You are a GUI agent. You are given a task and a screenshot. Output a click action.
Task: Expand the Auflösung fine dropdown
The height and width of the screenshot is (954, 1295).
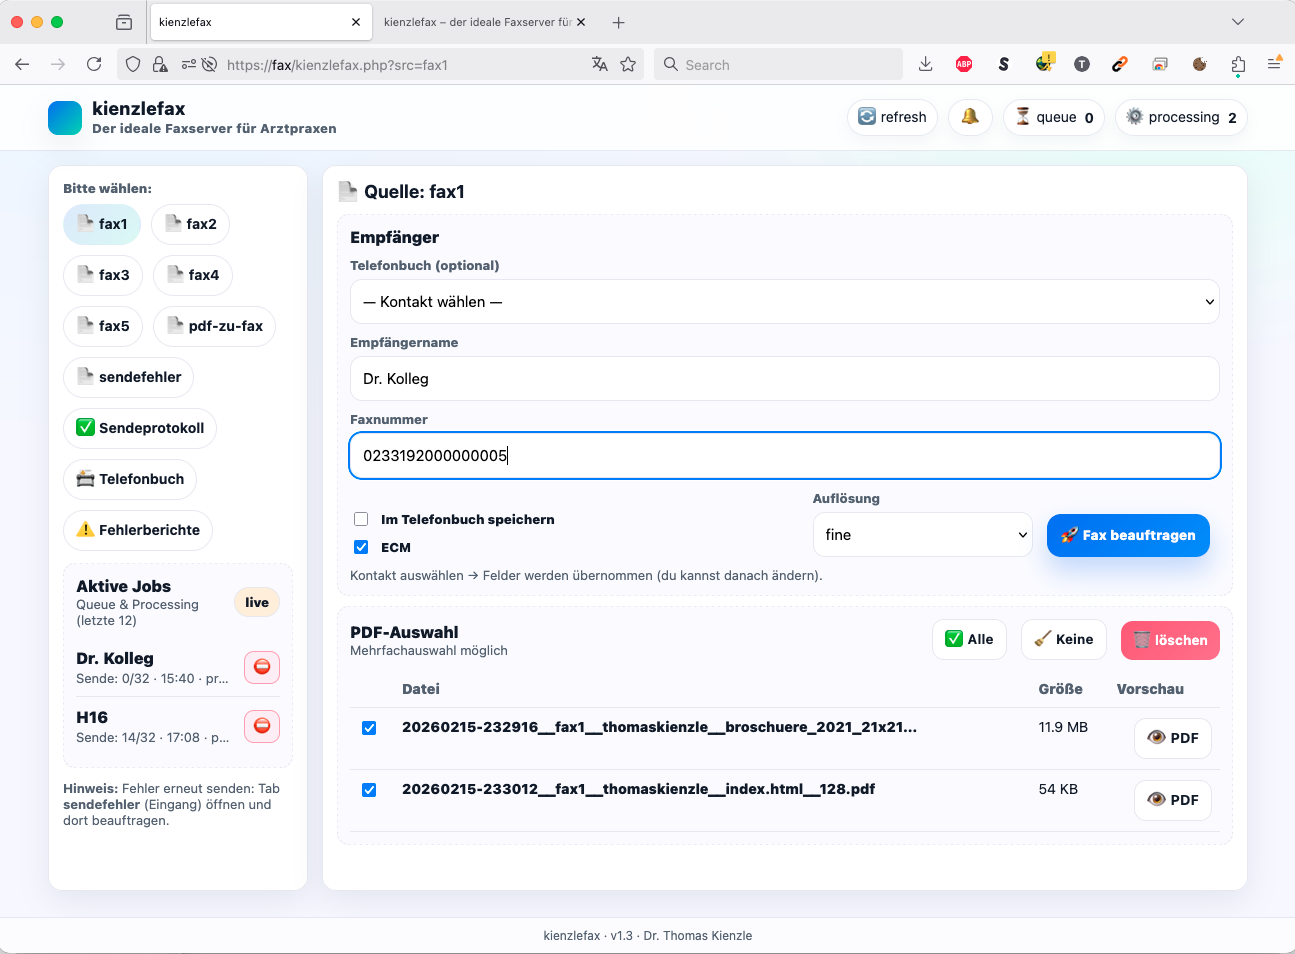click(922, 535)
